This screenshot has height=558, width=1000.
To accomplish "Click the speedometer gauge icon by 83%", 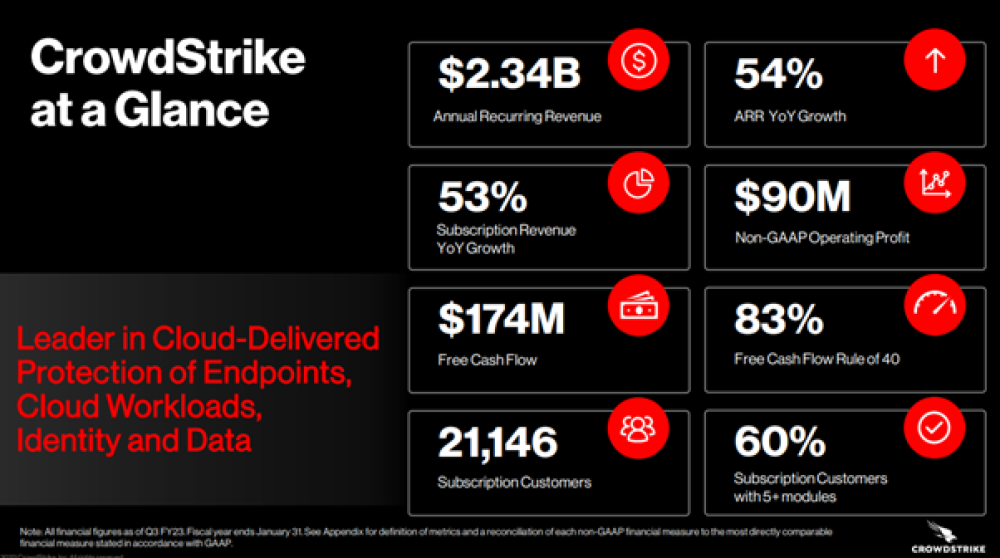I will coord(934,305).
